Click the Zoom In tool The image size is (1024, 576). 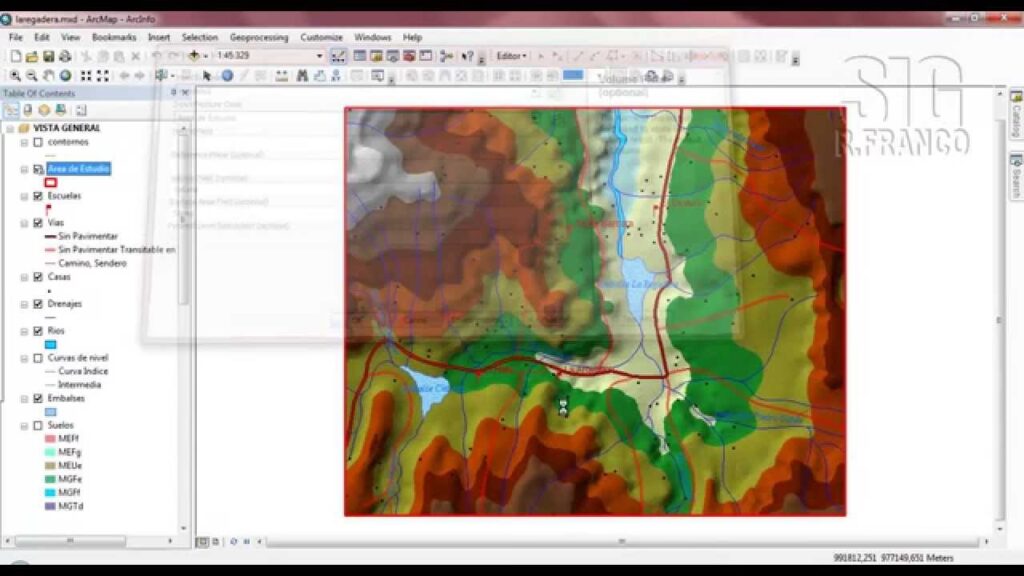(x=16, y=75)
